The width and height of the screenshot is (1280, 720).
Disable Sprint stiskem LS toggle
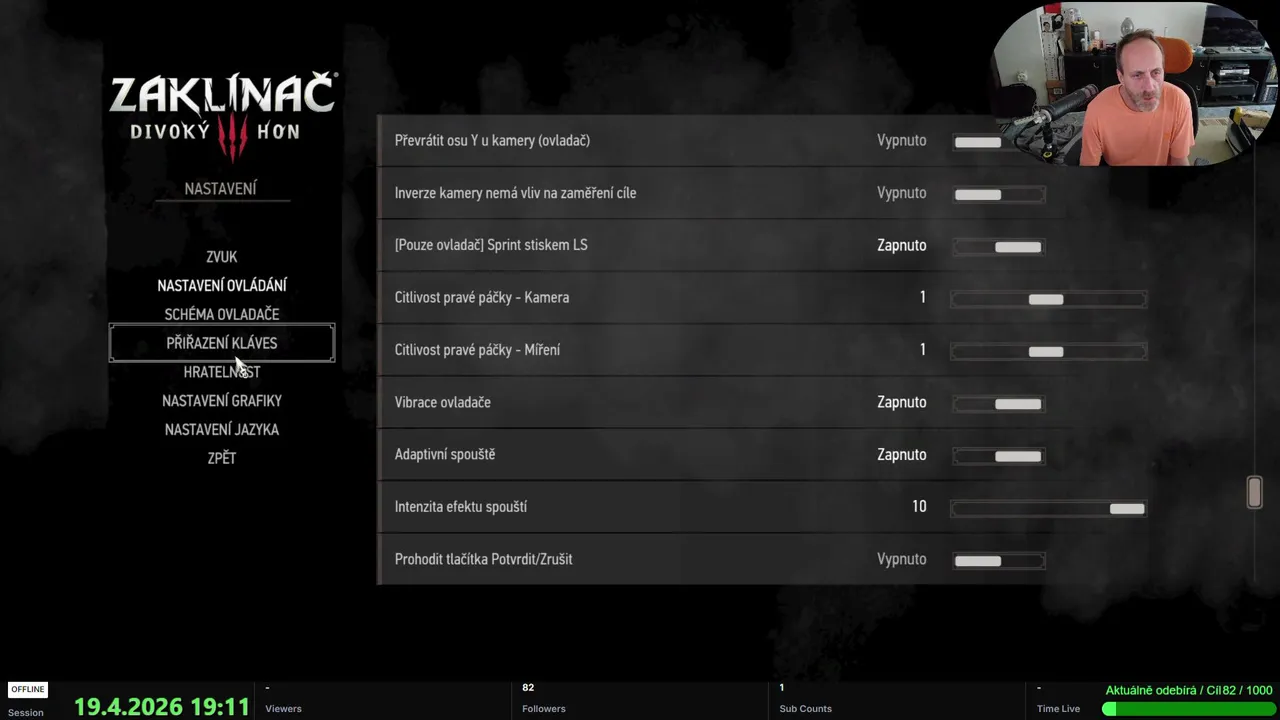point(999,246)
